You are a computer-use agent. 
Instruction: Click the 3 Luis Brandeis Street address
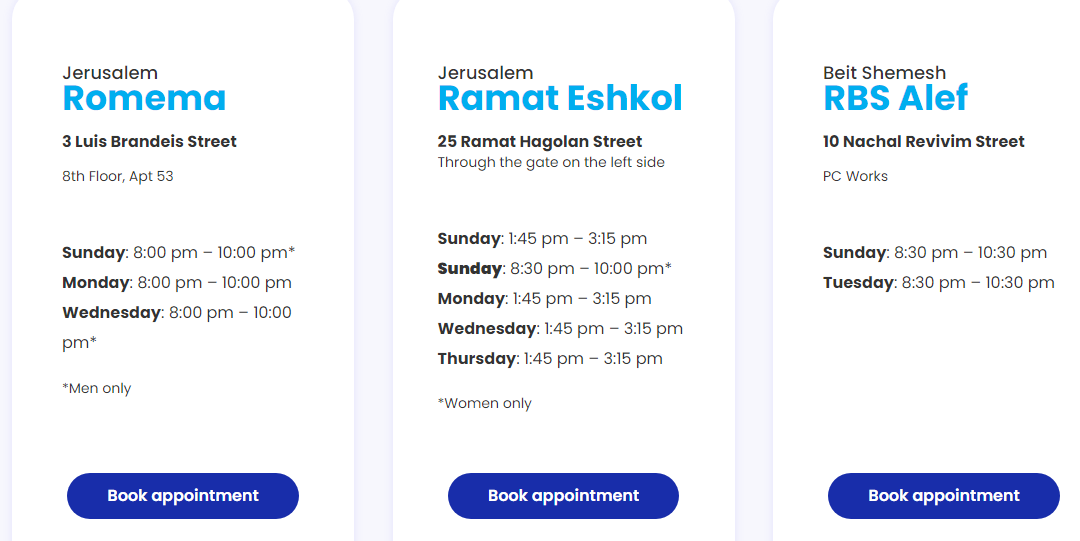[x=149, y=142]
